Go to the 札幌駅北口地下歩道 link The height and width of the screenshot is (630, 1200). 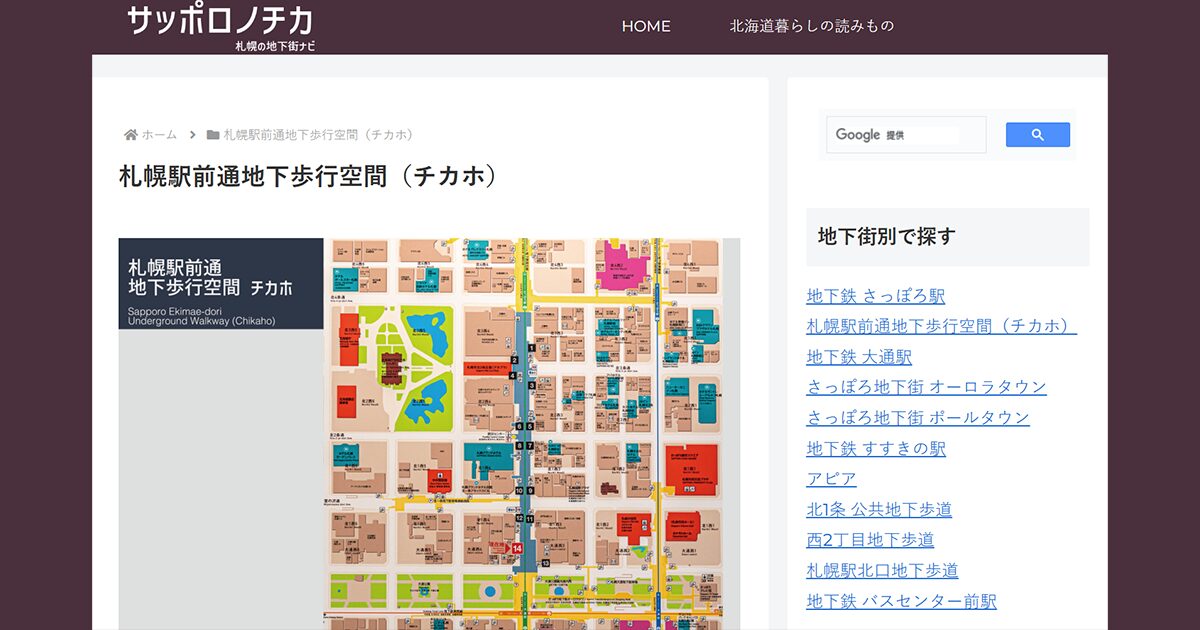point(882,570)
